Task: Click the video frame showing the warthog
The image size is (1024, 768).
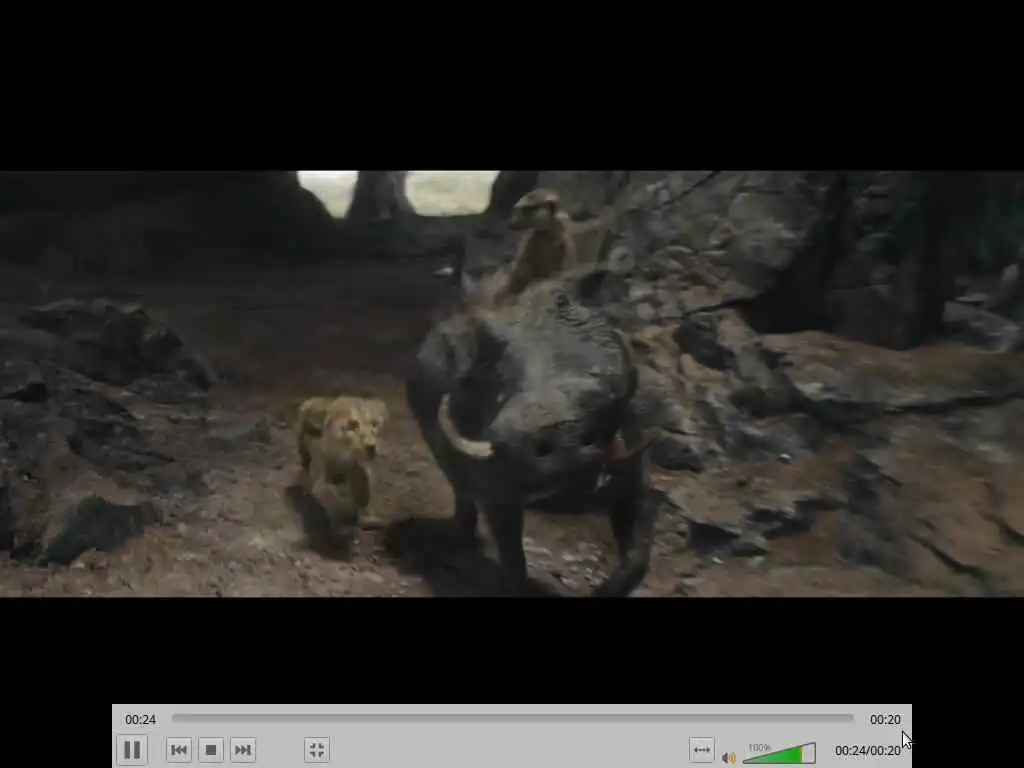Action: [x=512, y=384]
